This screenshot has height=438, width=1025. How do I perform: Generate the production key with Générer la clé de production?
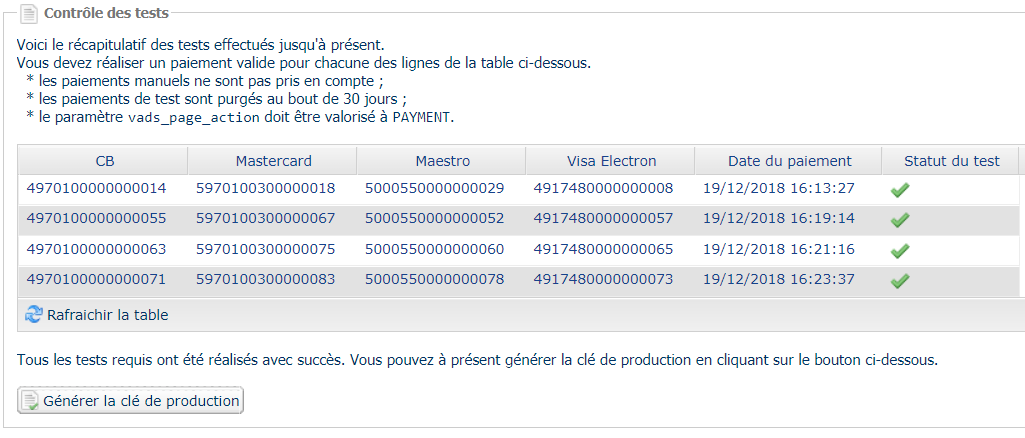click(130, 401)
